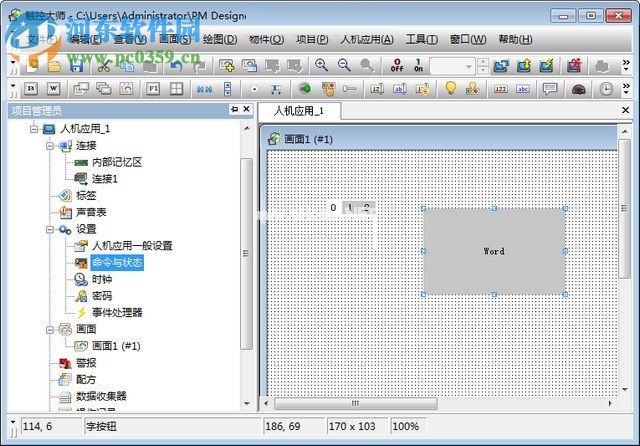
Task: Select 配方 tree item
Action: 86,379
